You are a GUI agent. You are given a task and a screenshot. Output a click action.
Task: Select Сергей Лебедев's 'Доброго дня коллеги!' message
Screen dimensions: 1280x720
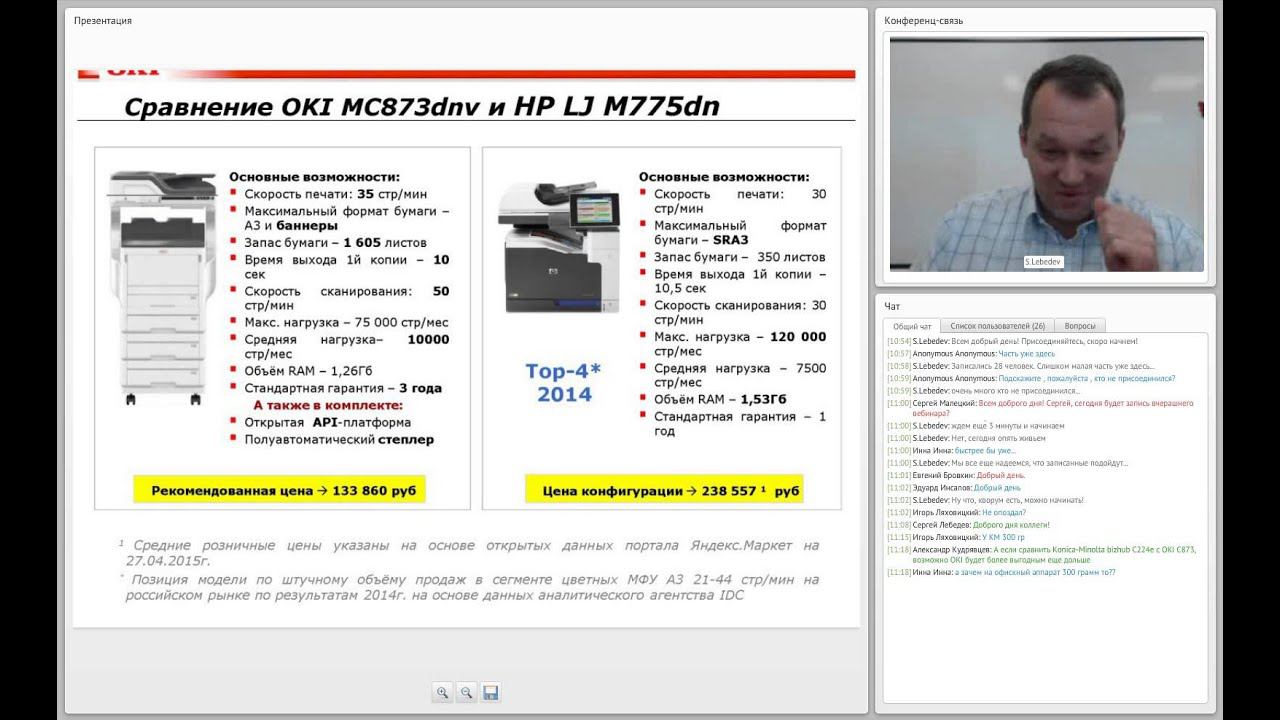pos(968,525)
